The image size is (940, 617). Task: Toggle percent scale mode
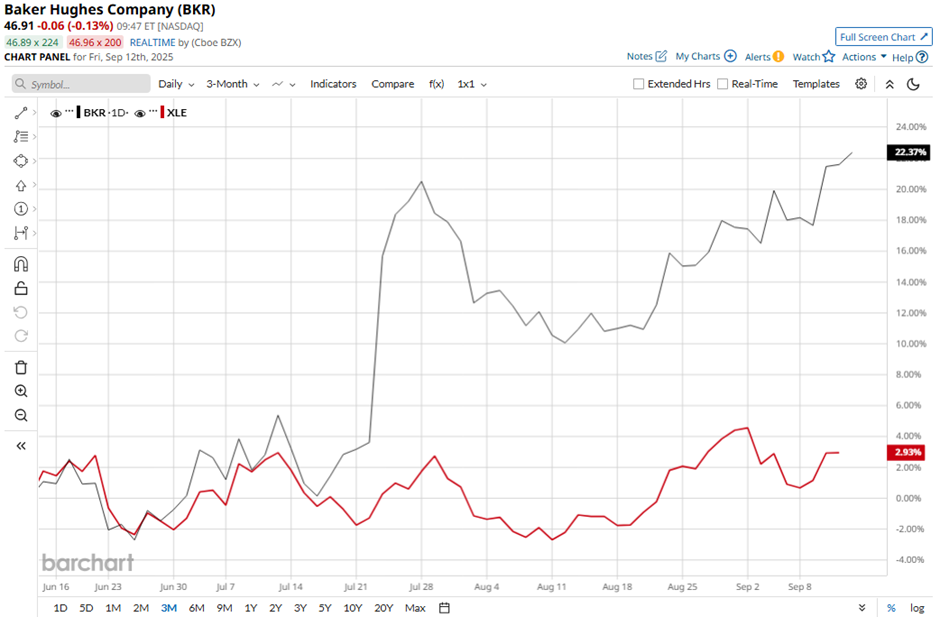coord(891,608)
